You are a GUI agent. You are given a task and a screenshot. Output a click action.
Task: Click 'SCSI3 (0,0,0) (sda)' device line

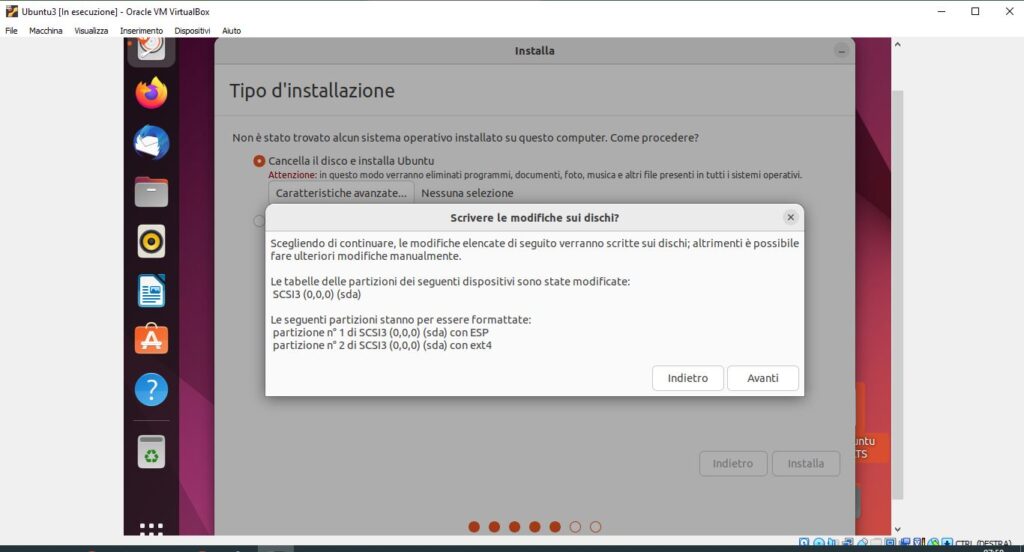pos(317,294)
